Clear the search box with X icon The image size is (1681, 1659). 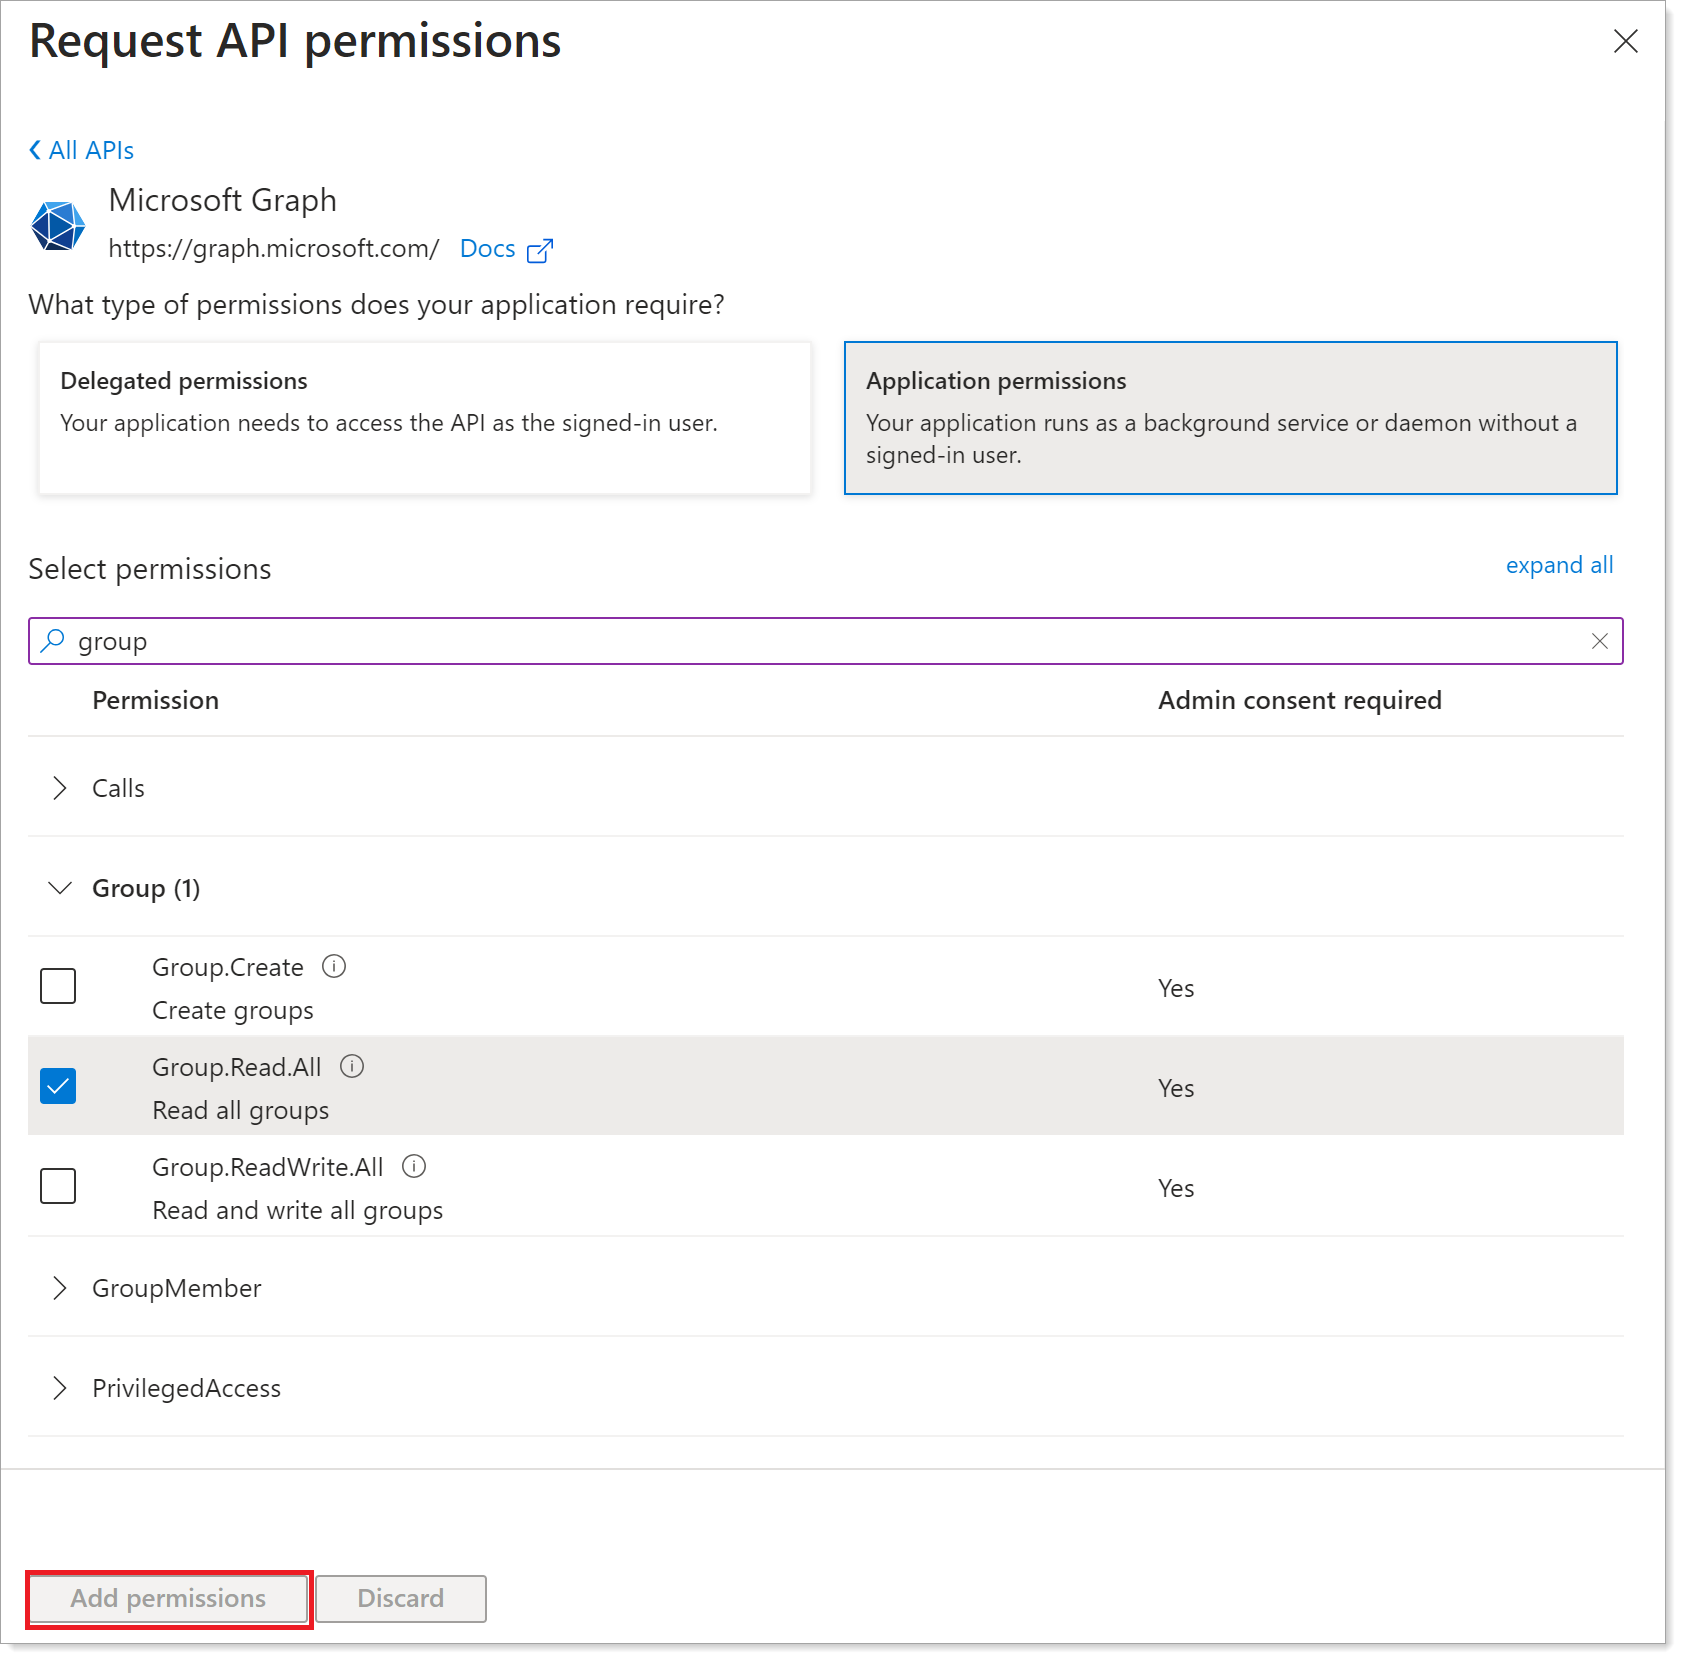1599,641
